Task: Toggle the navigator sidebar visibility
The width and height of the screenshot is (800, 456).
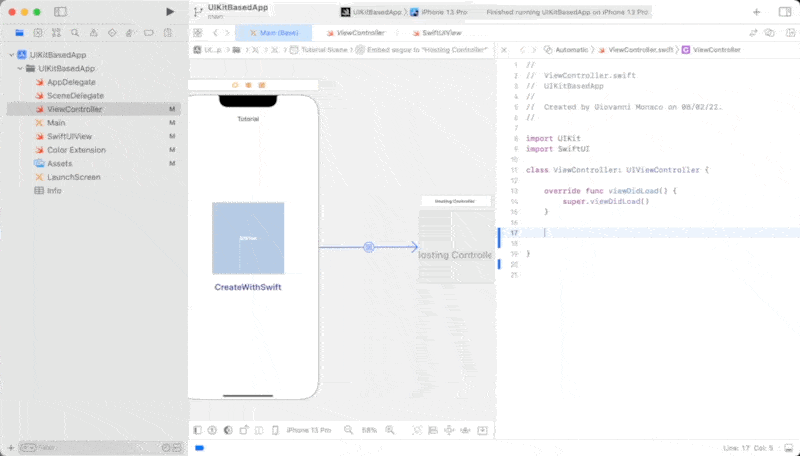Action: [60, 12]
